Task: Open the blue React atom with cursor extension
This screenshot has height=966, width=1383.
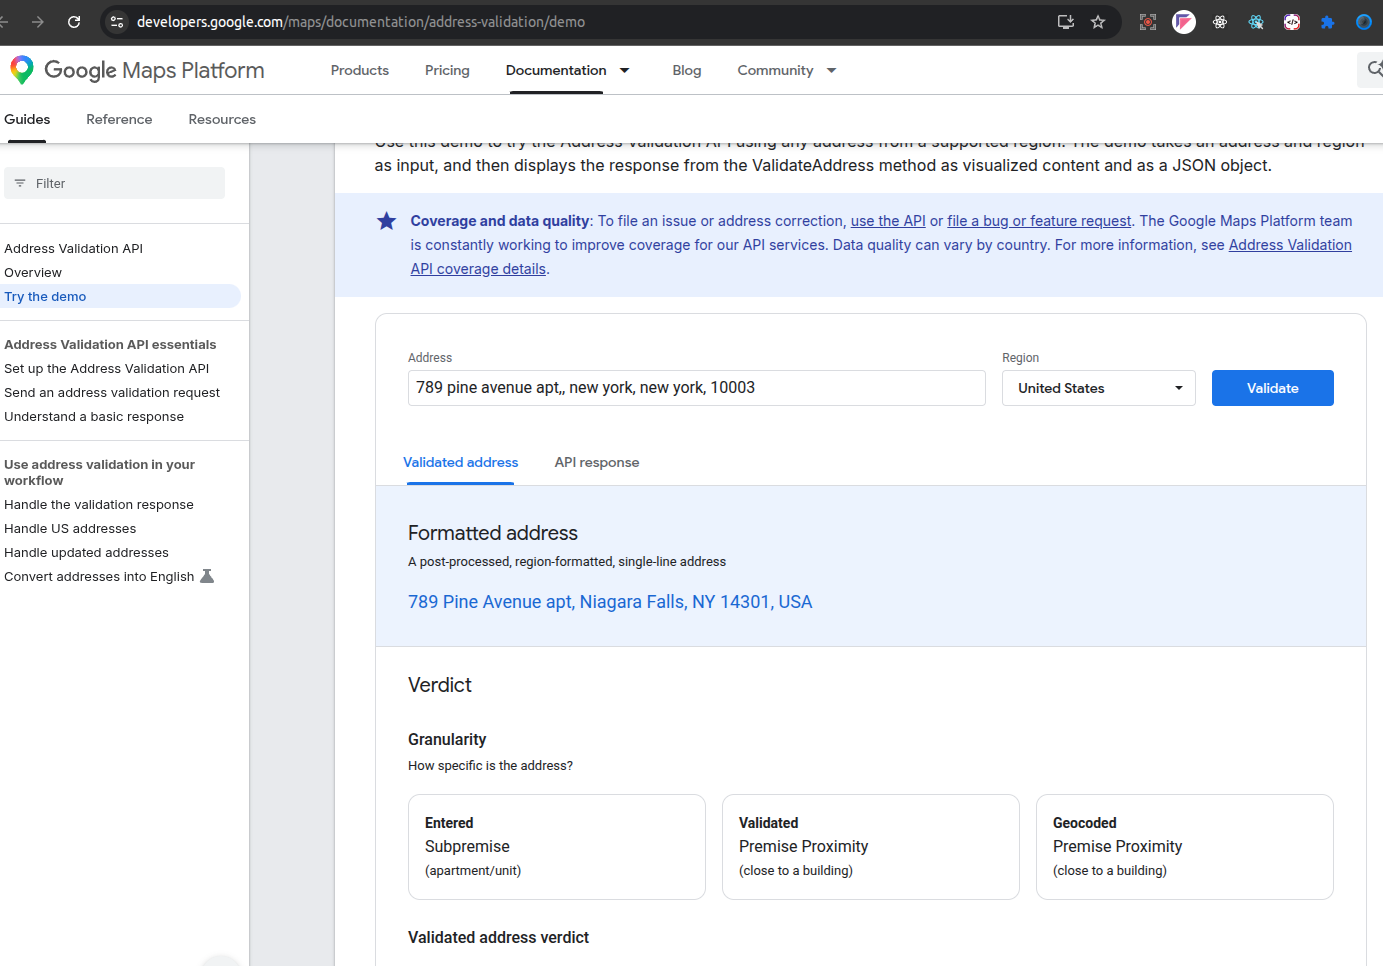Action: point(1256,22)
